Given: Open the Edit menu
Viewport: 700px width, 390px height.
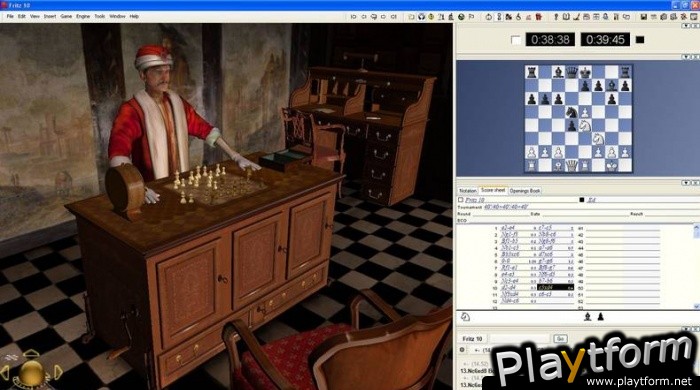Looking at the screenshot, I should click(21, 17).
